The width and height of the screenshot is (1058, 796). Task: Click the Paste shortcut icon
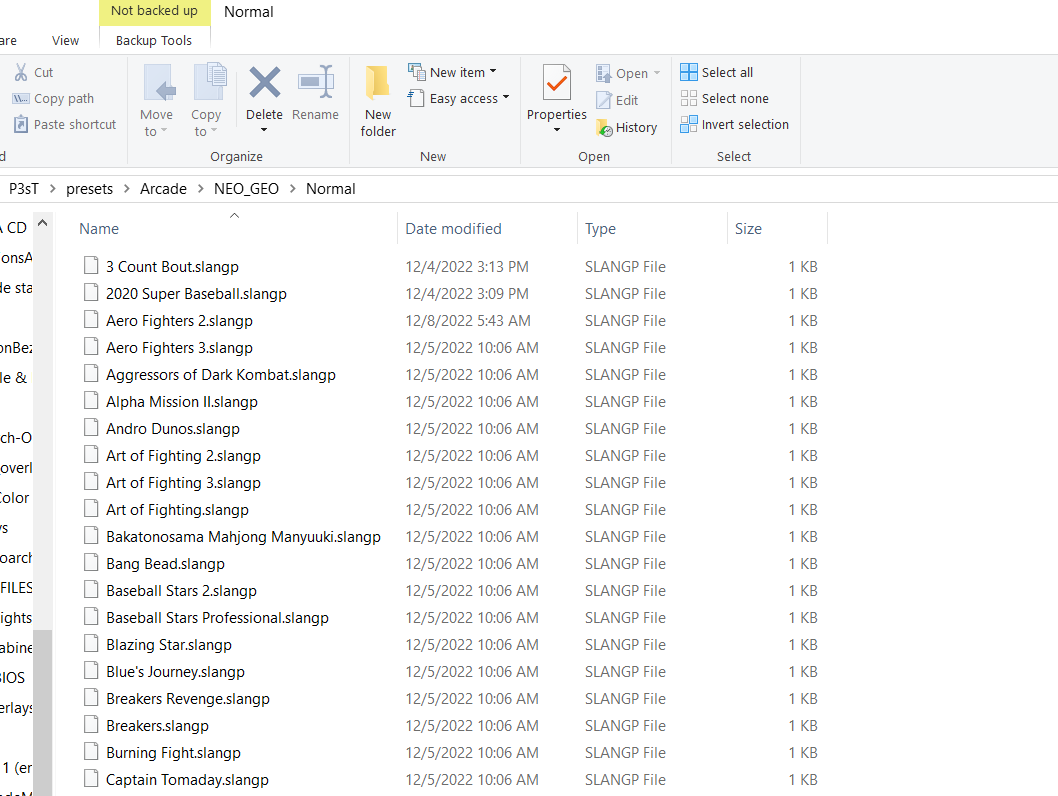click(x=21, y=124)
